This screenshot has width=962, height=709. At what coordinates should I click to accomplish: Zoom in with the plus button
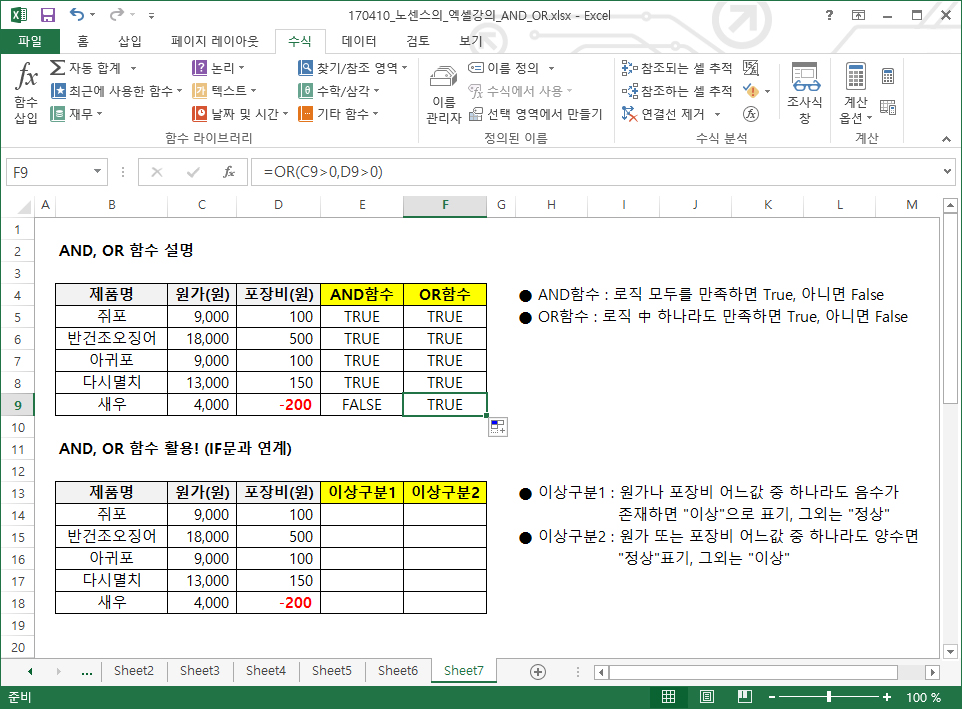(x=887, y=697)
